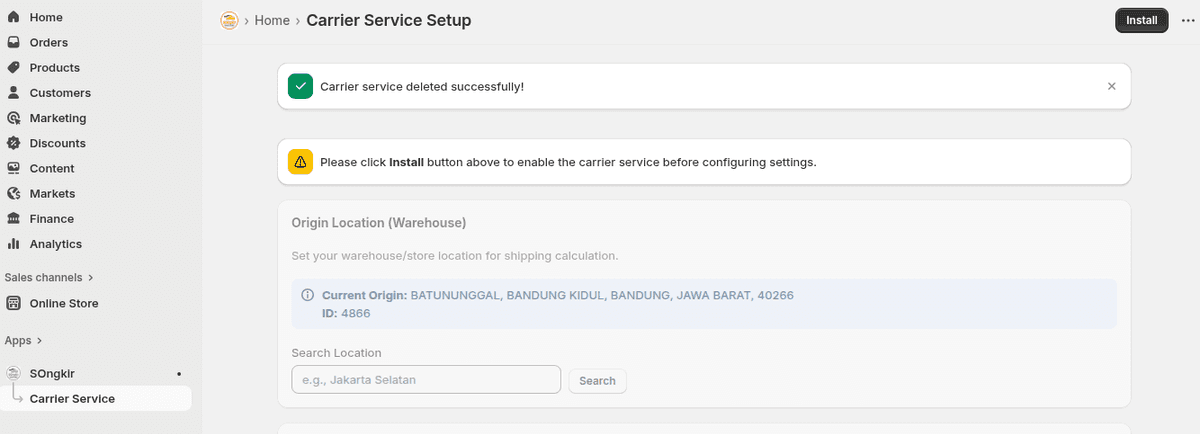Viewport: 1200px width, 434px height.
Task: Open Orders via its inbox icon
Action: point(13,42)
